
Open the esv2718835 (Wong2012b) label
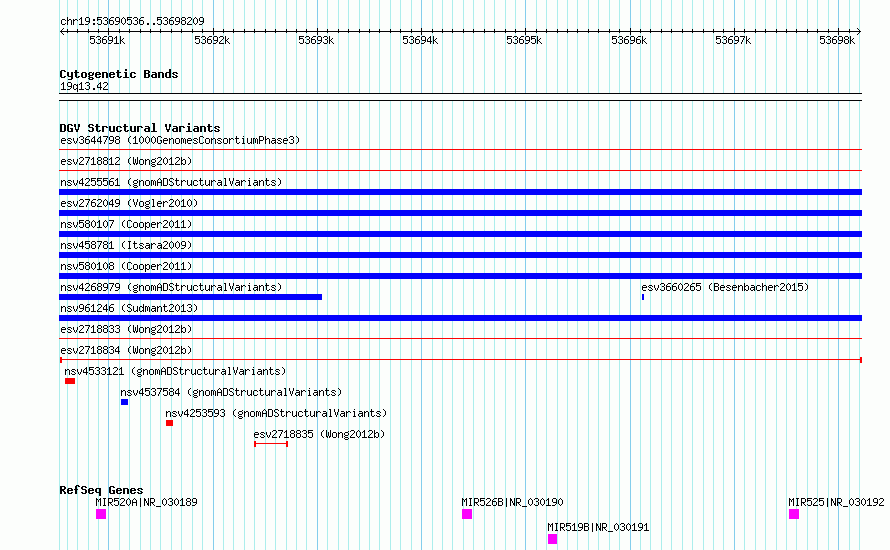point(319,434)
